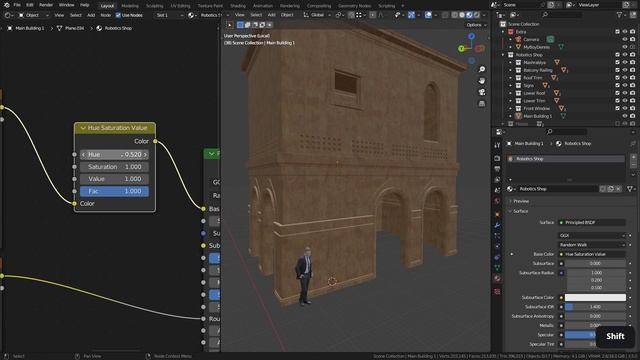
Task: Open the Render properties tab icon
Action: (x=497, y=158)
